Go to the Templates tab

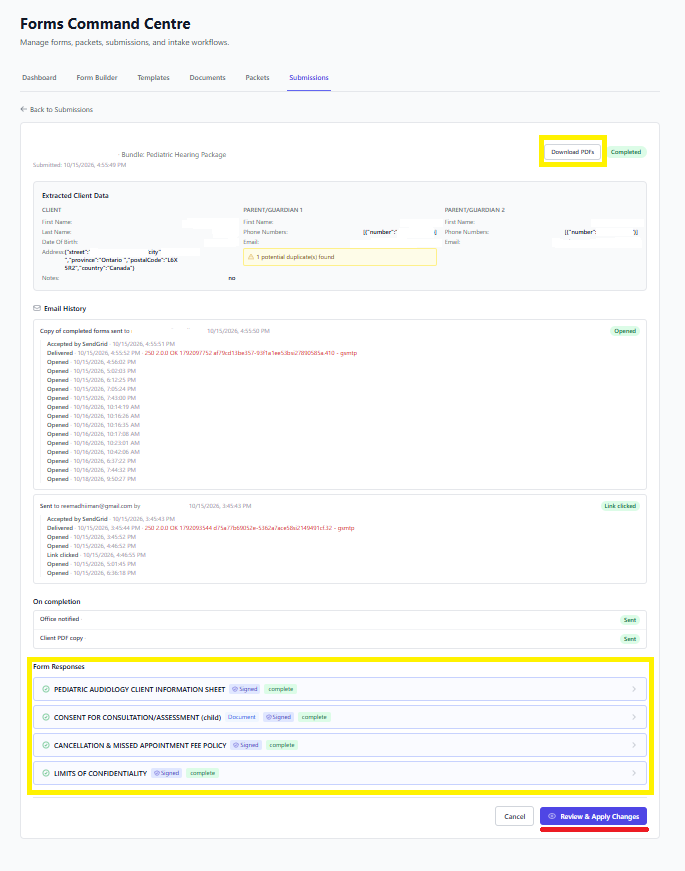pos(153,78)
